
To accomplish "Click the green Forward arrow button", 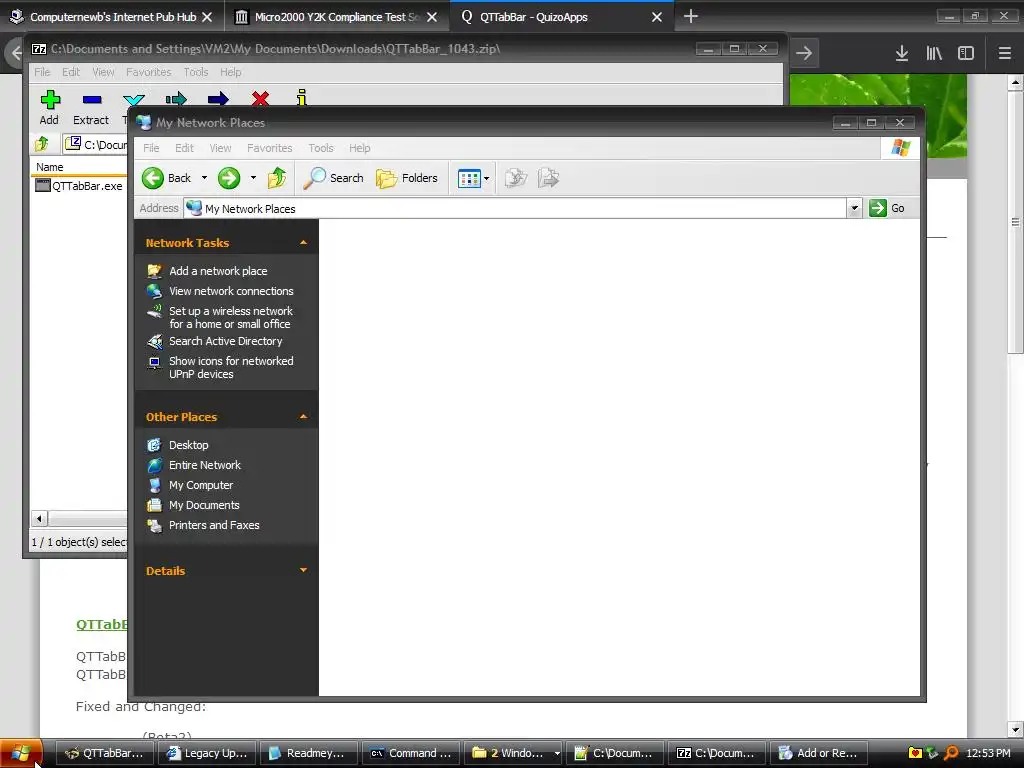I will pos(229,178).
